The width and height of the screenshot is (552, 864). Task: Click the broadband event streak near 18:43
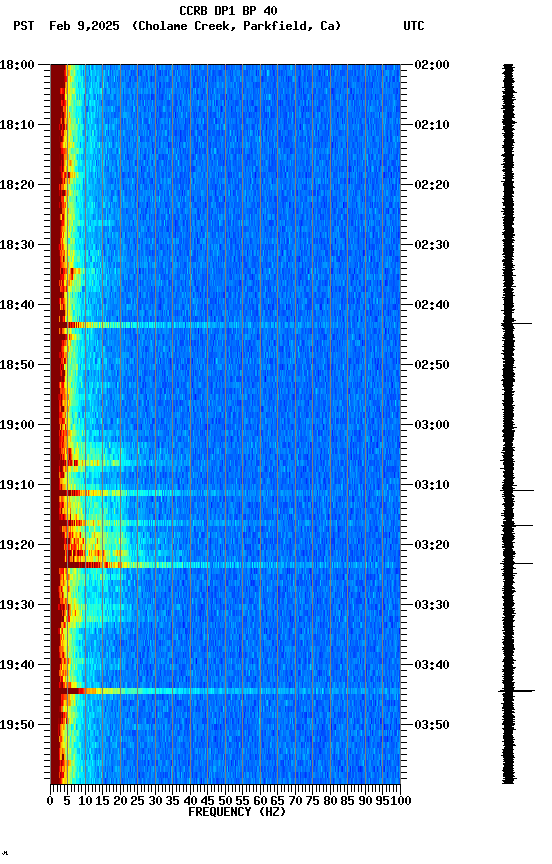(x=225, y=326)
